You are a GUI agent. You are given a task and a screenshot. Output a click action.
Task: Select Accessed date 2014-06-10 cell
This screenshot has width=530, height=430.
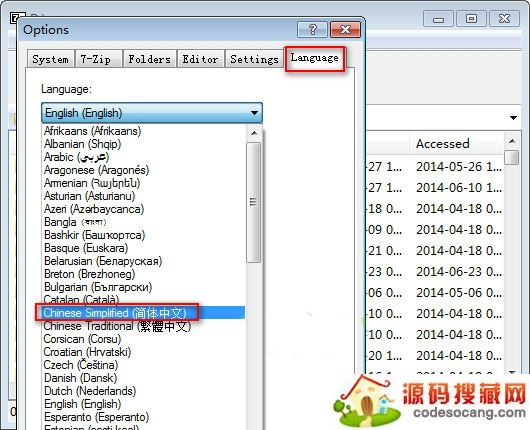[458, 188]
